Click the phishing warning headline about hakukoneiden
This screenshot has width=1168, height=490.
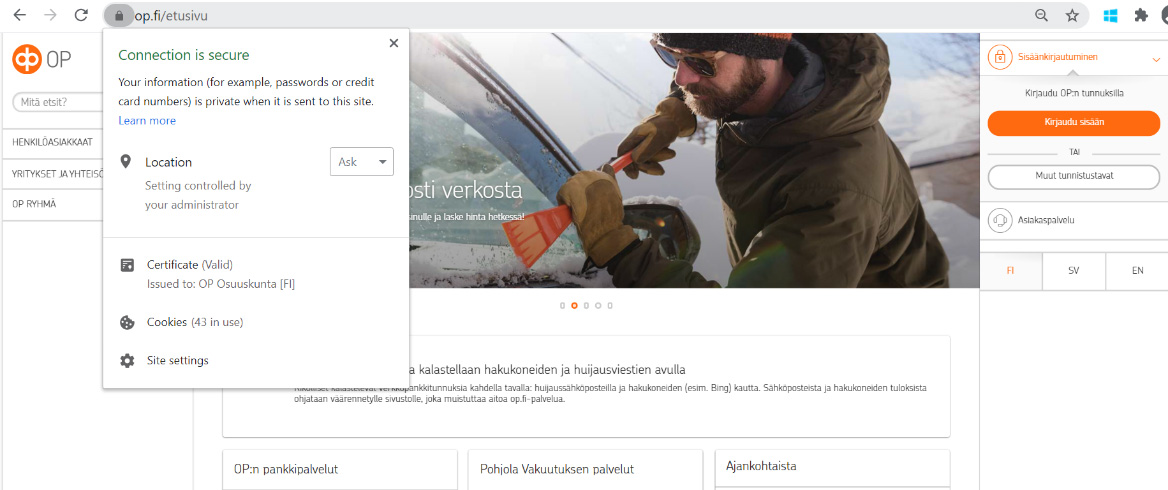tap(548, 370)
